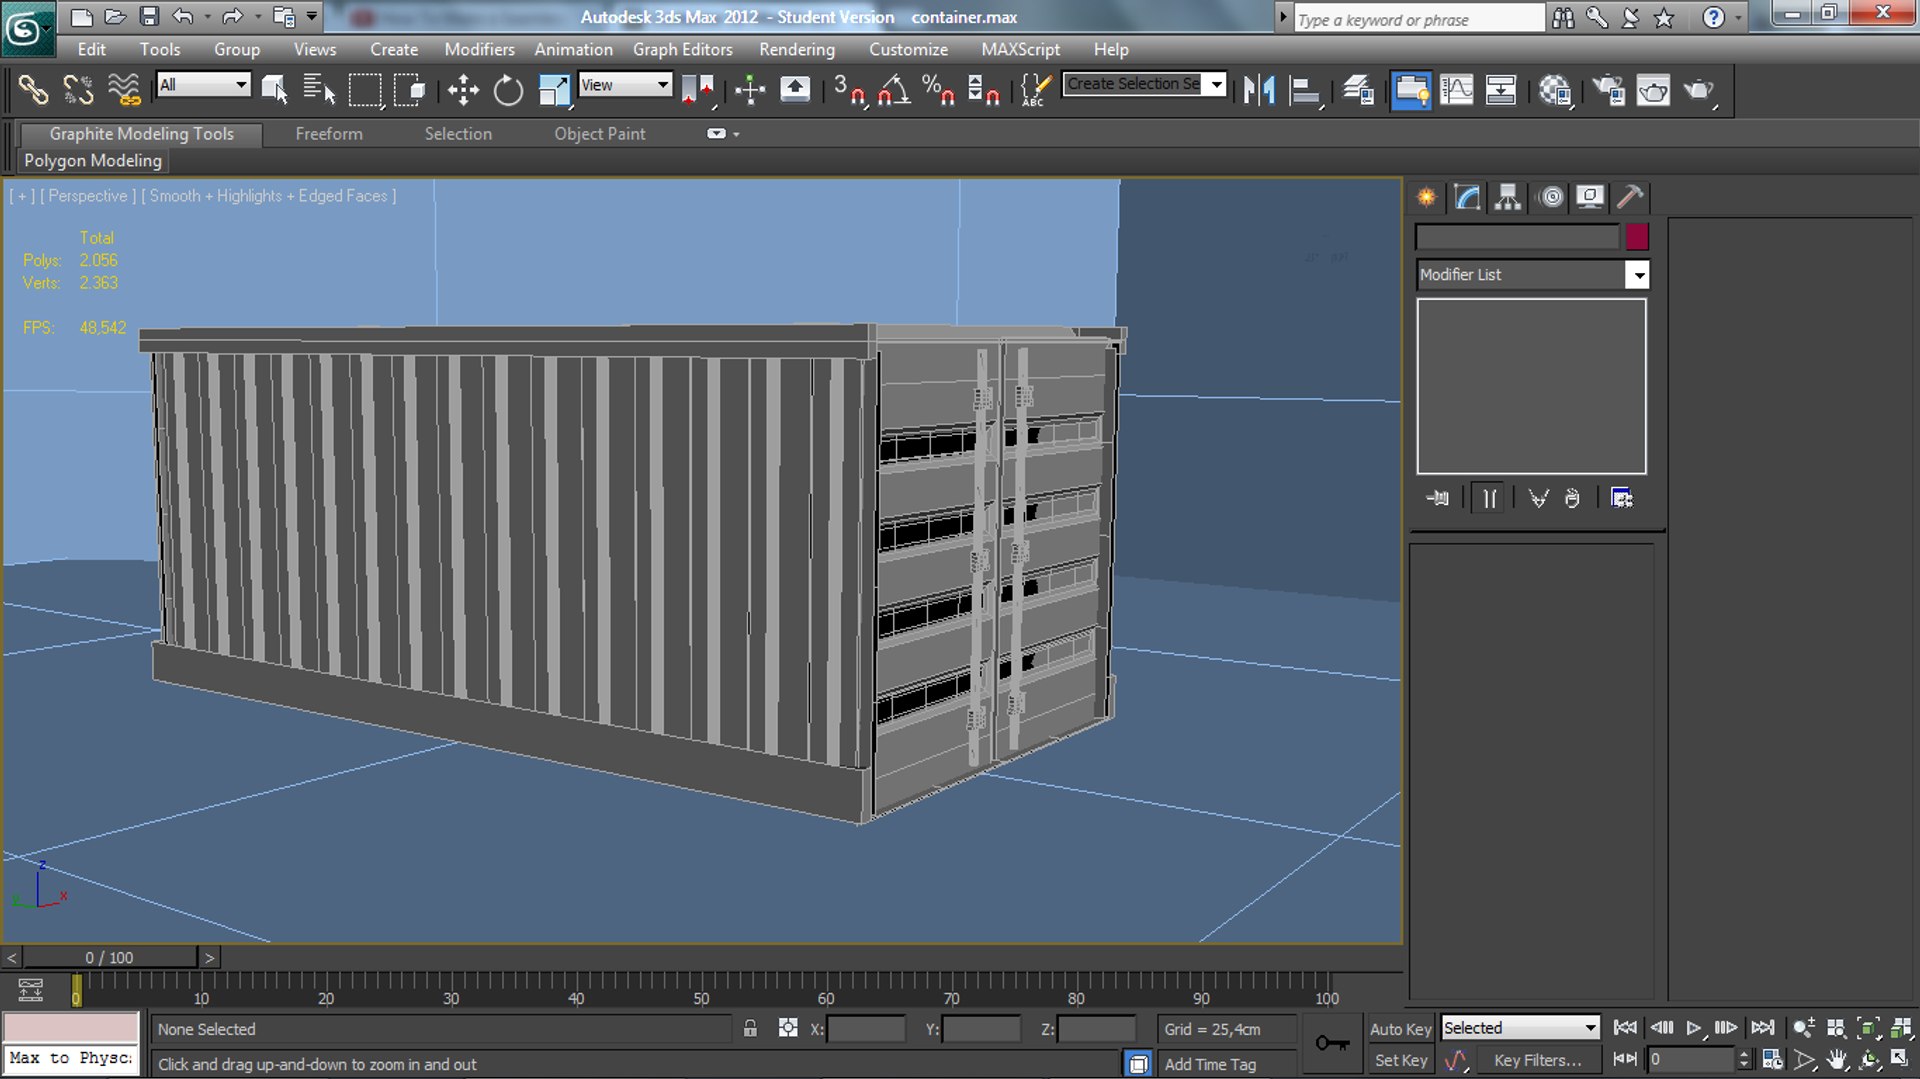Open the Material Editor
1920x1079 pixels.
[x=1555, y=90]
